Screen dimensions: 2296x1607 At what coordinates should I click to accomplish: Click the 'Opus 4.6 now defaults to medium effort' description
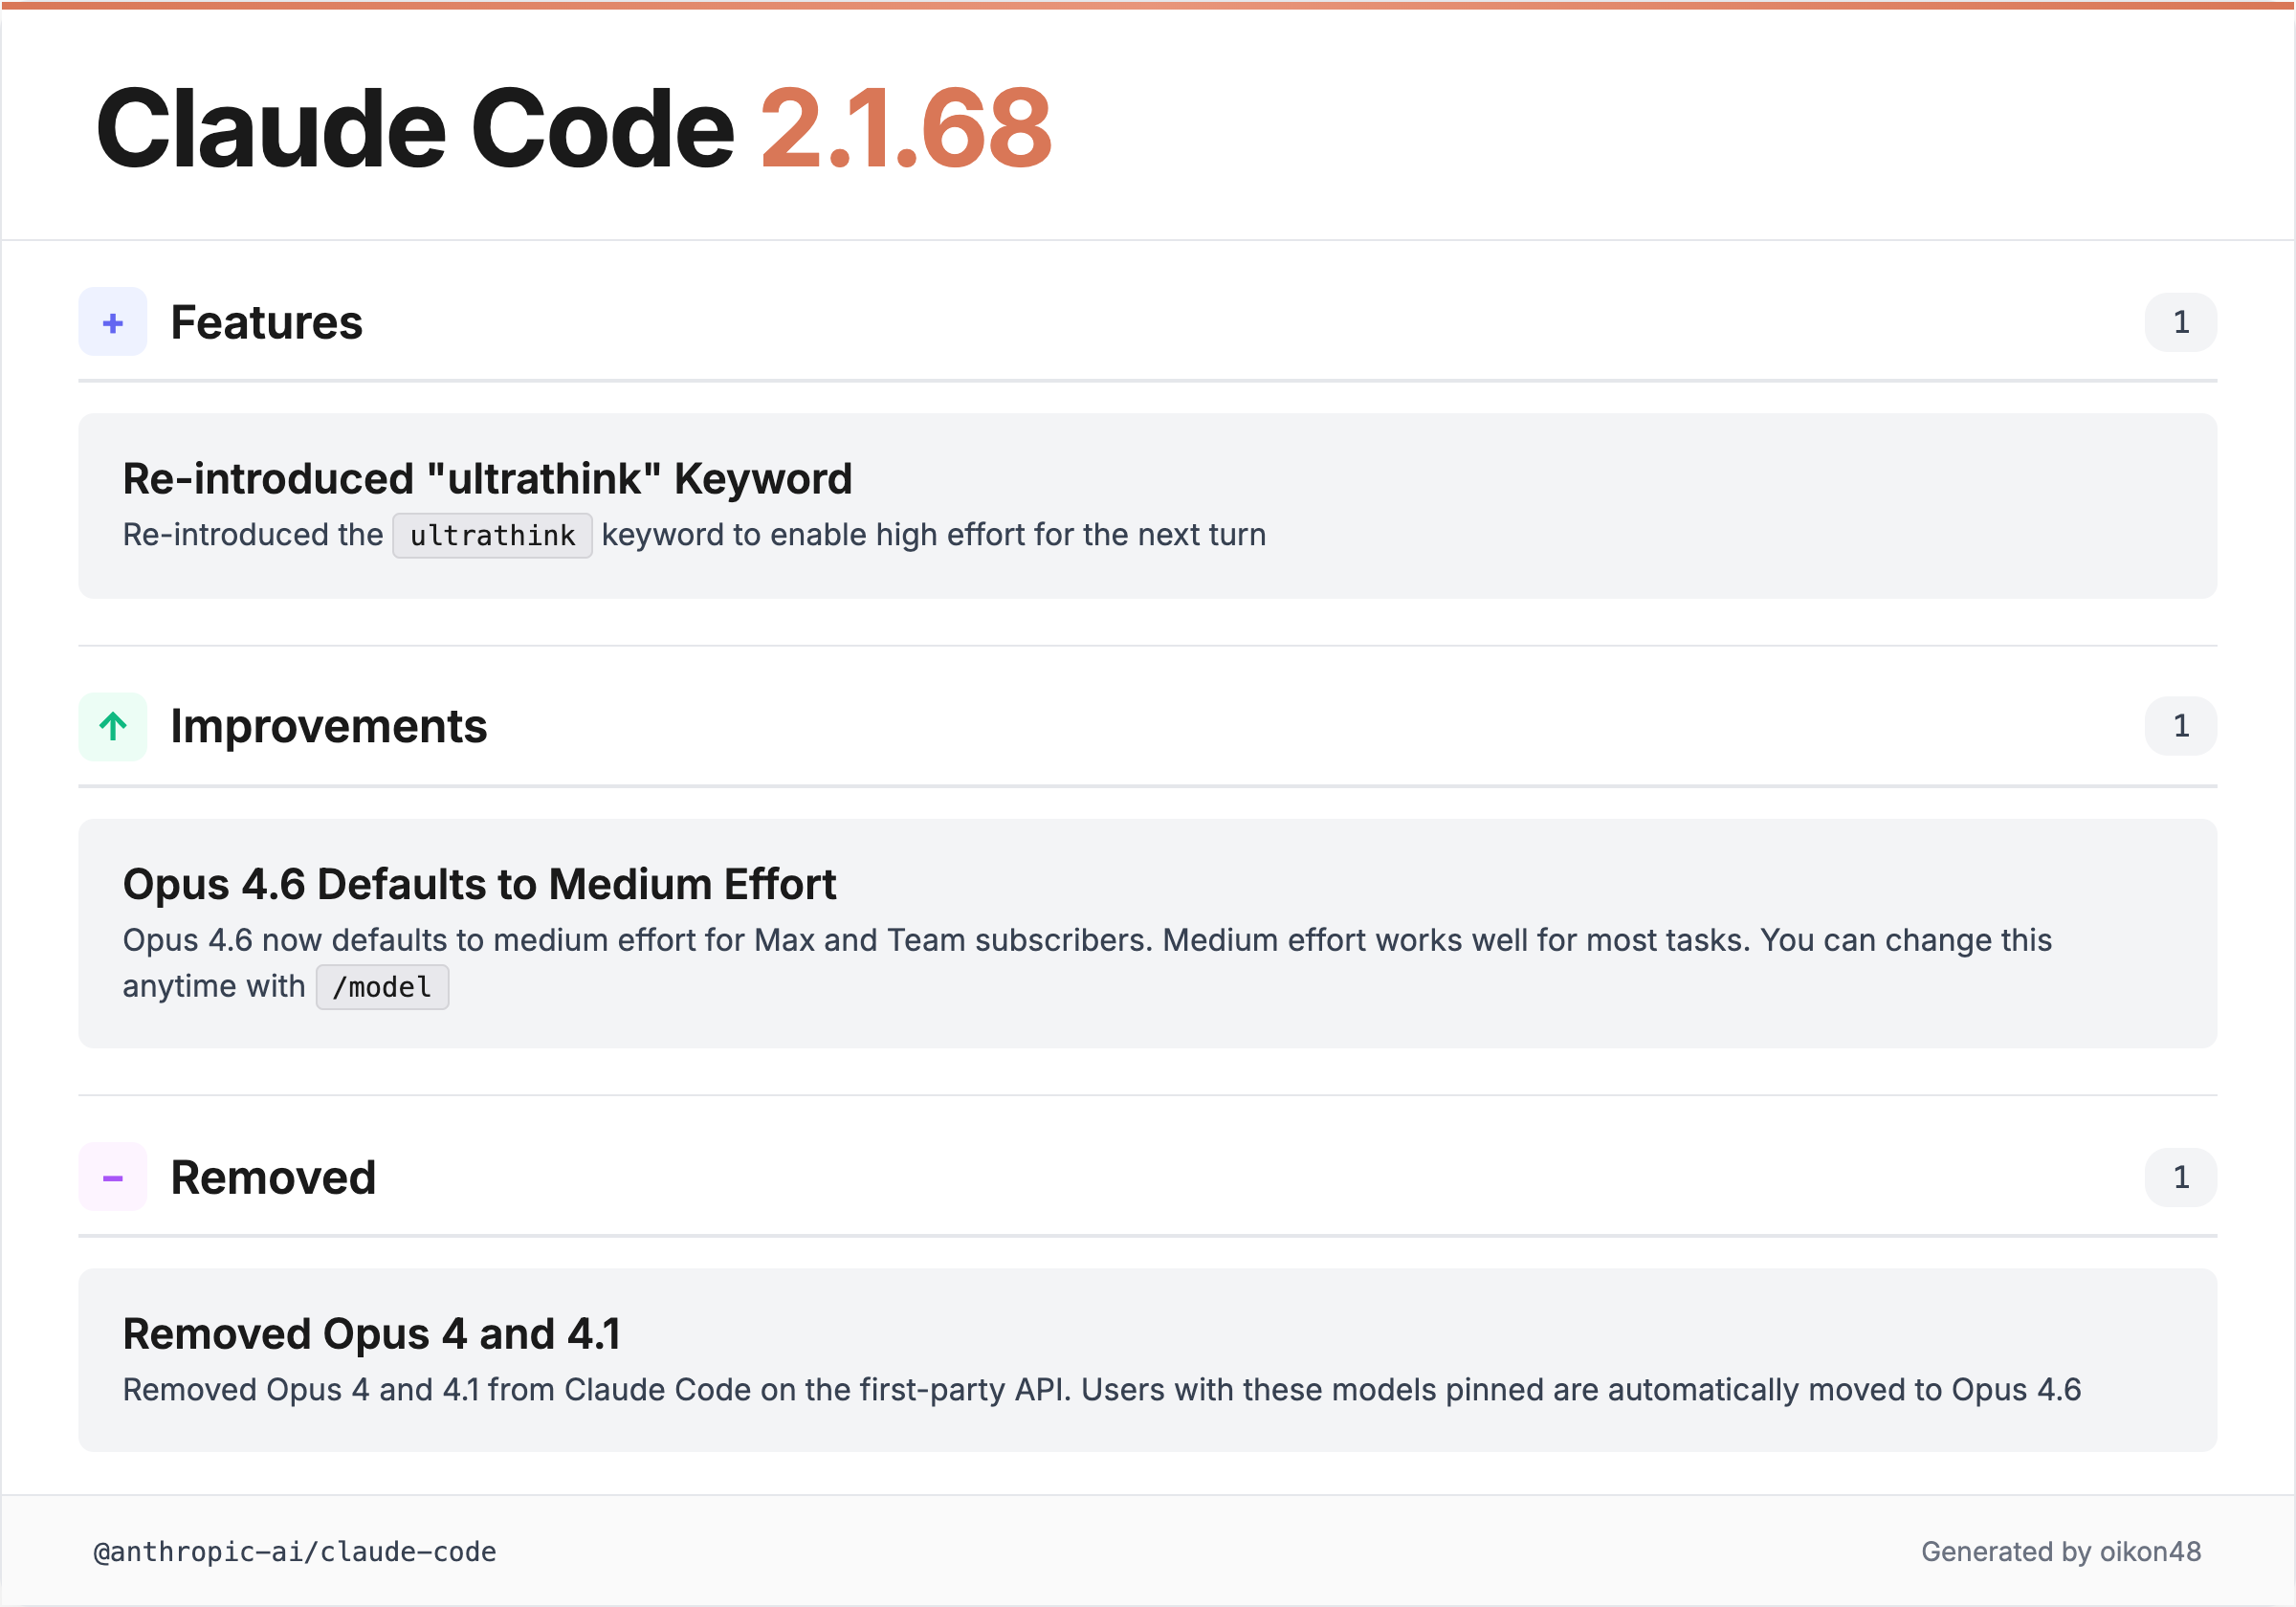click(1087, 963)
